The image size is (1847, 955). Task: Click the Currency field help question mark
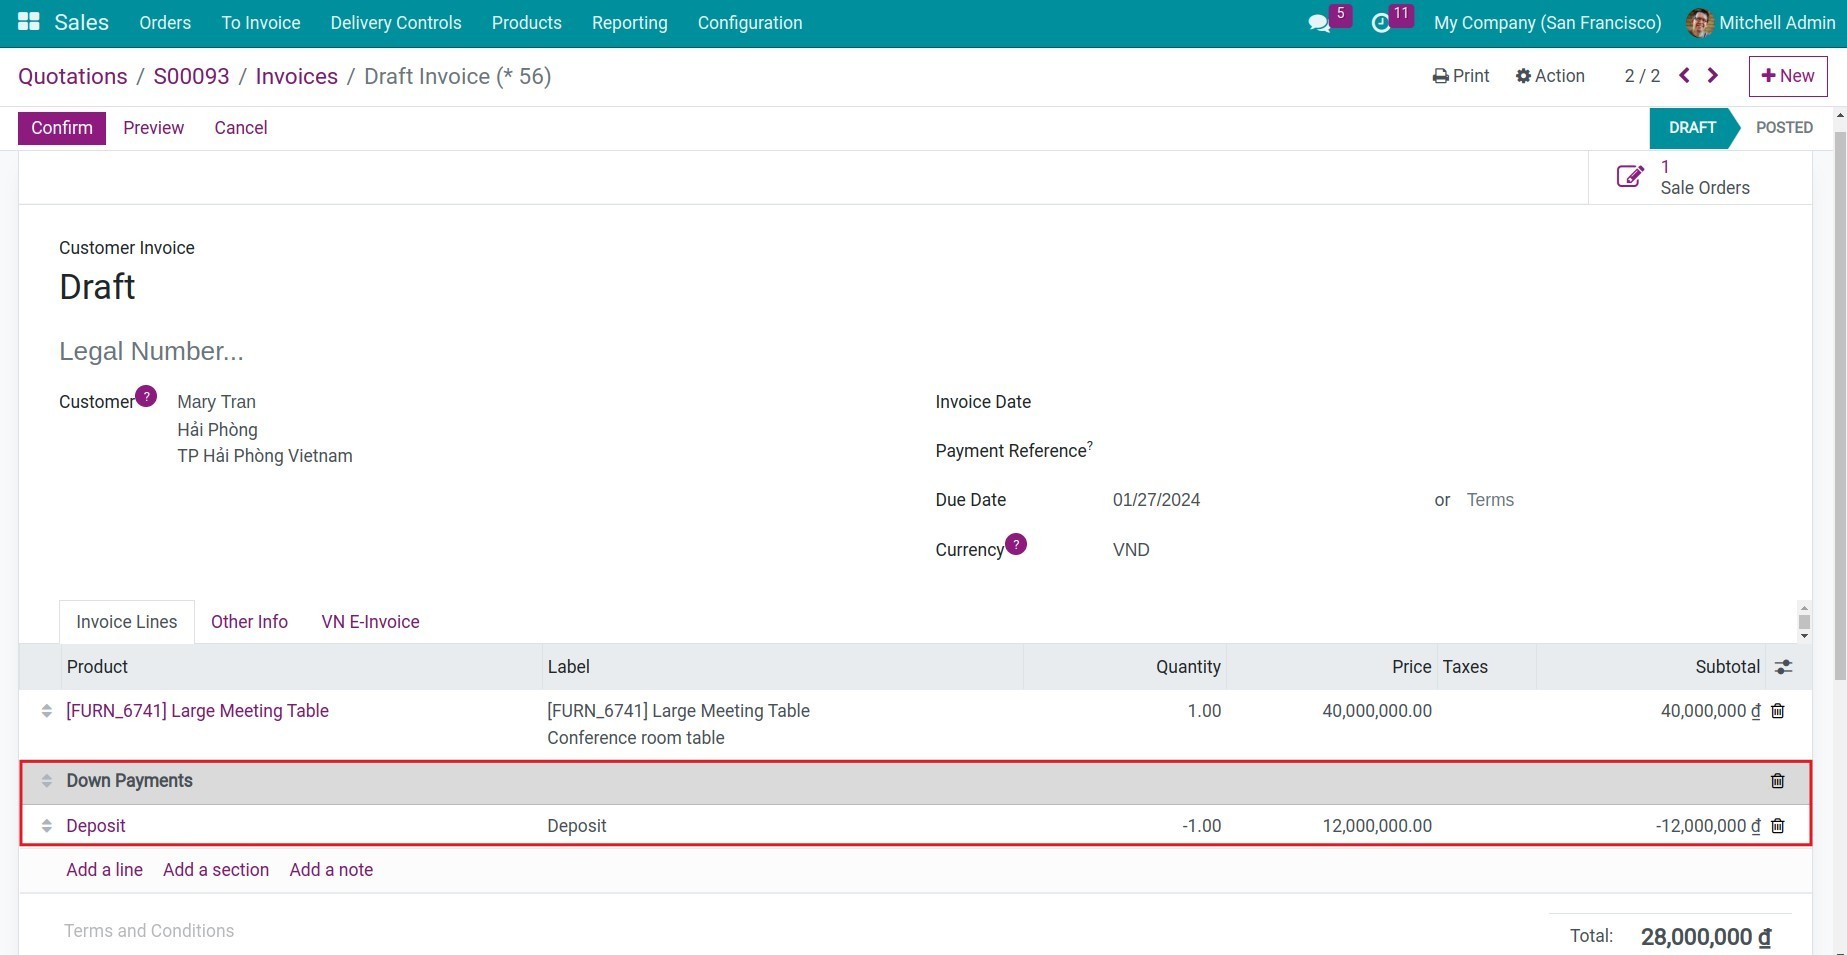pyautogui.click(x=1016, y=544)
